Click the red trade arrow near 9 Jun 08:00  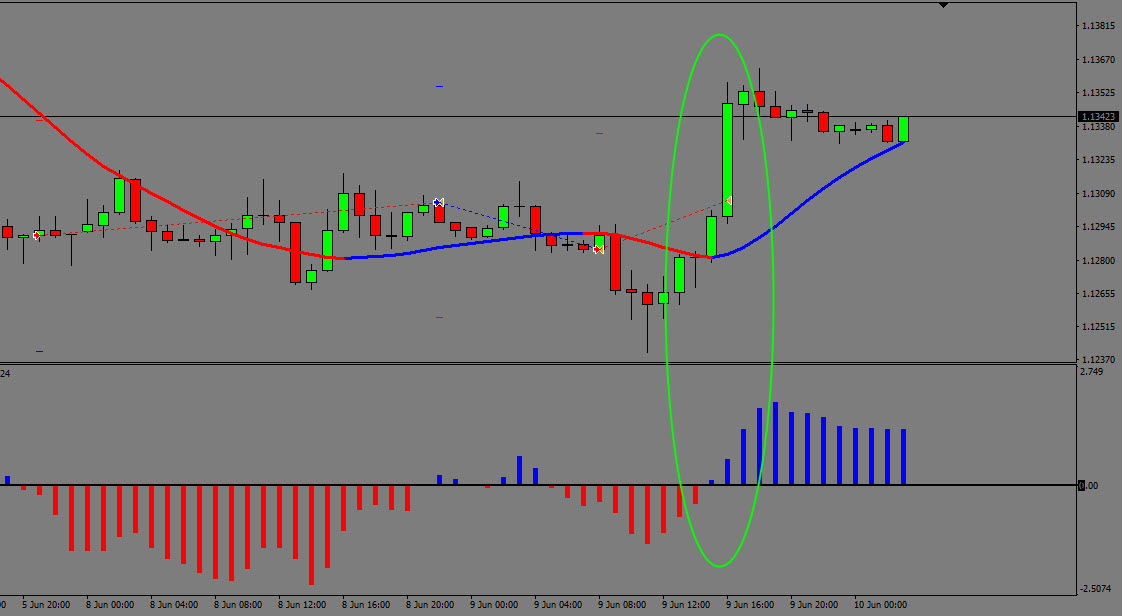[598, 249]
